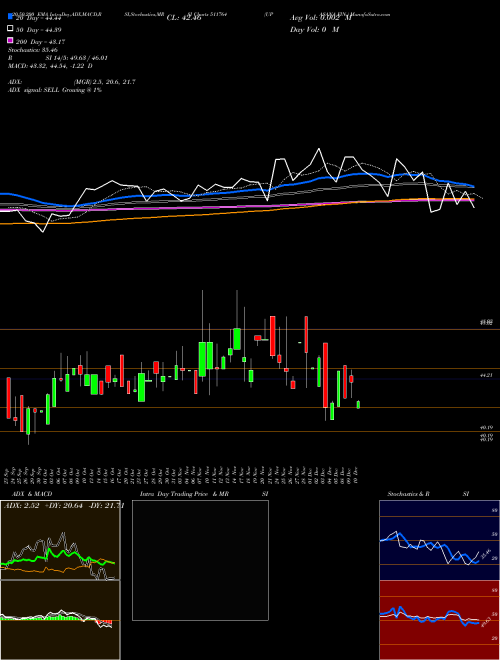Click the 'Stochastics & R' panel title
500x660 pixels.
click(409, 494)
